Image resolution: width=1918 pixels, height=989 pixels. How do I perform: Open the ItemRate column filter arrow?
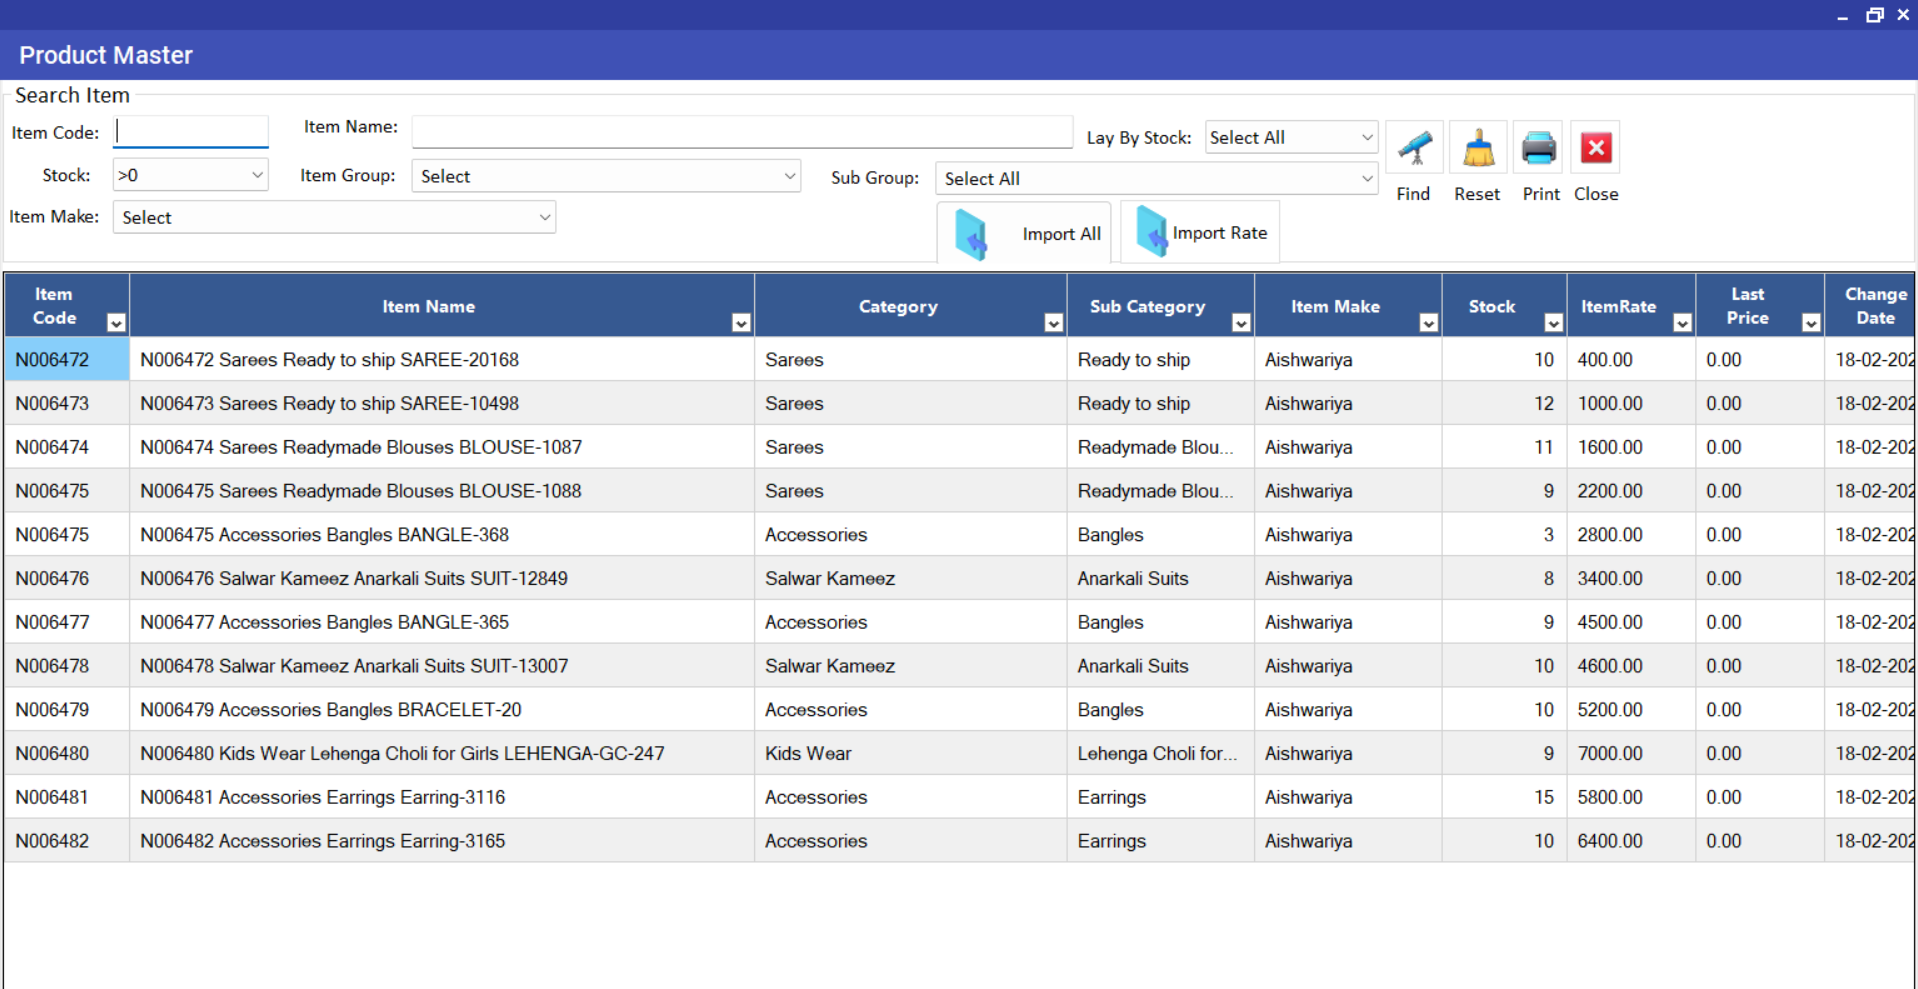1682,322
